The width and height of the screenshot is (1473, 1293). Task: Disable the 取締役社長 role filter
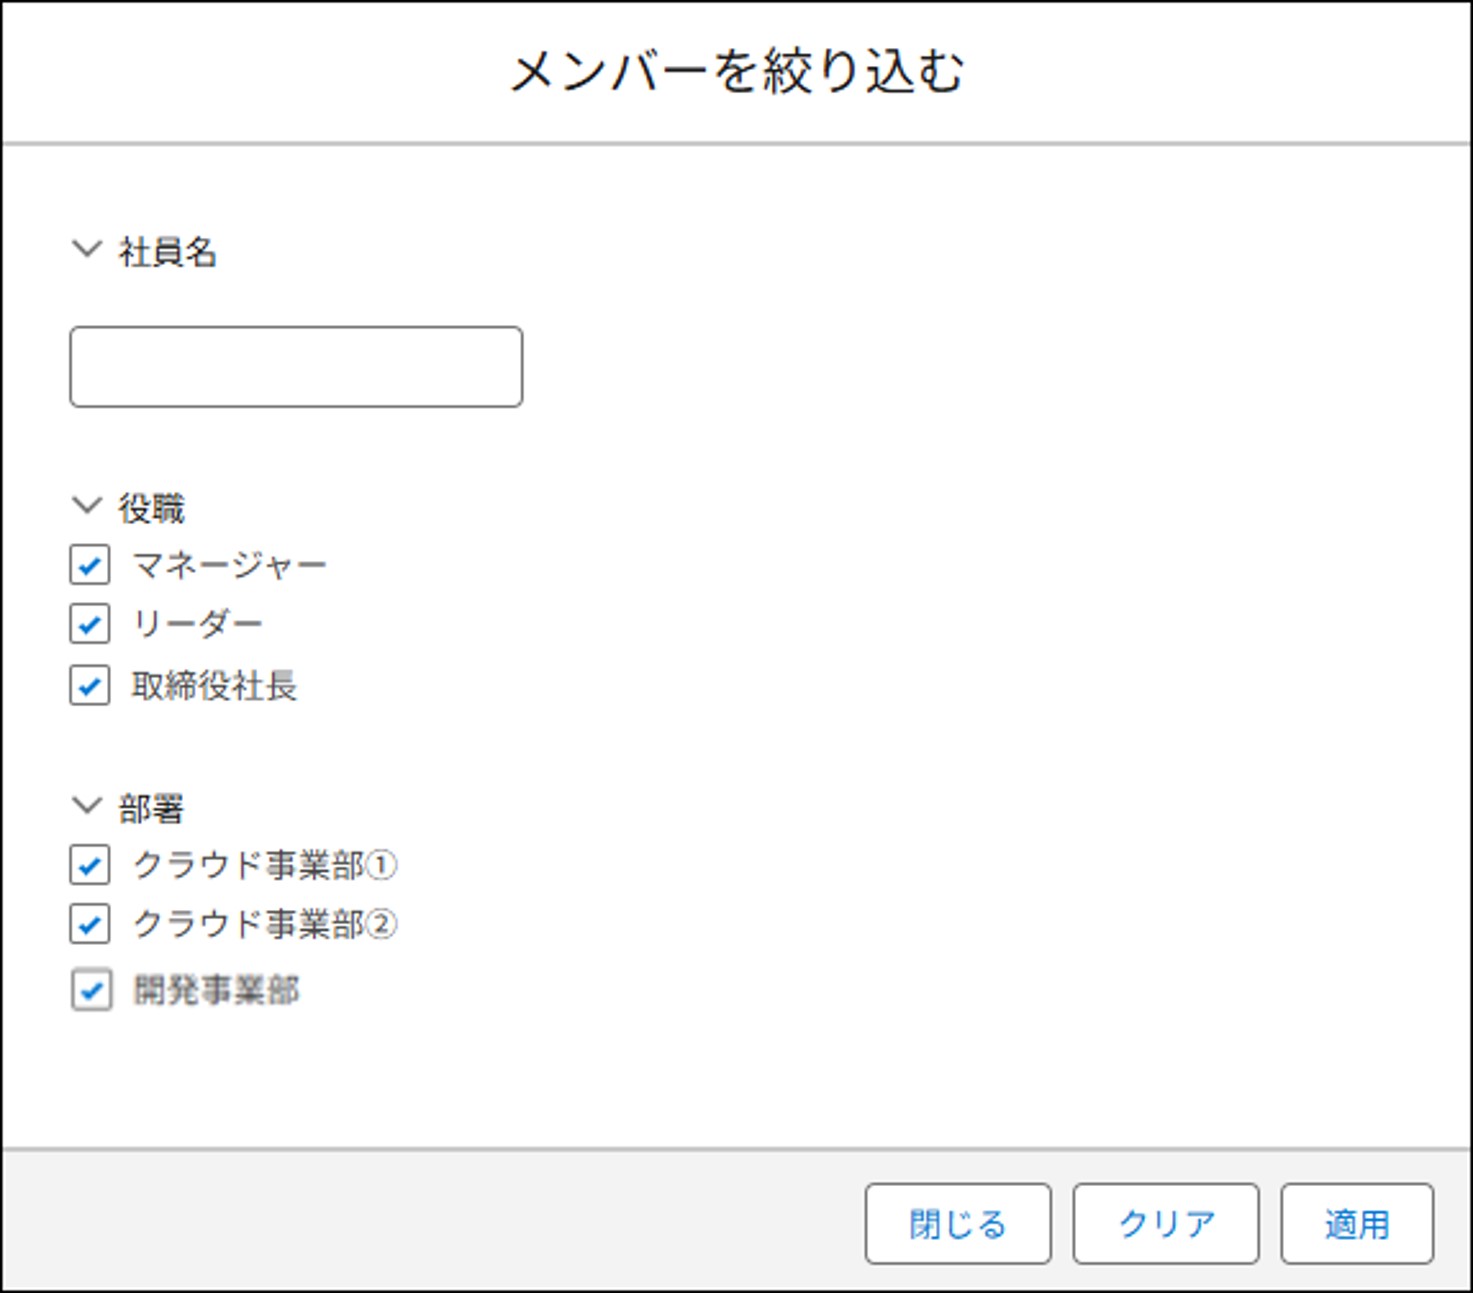89,687
